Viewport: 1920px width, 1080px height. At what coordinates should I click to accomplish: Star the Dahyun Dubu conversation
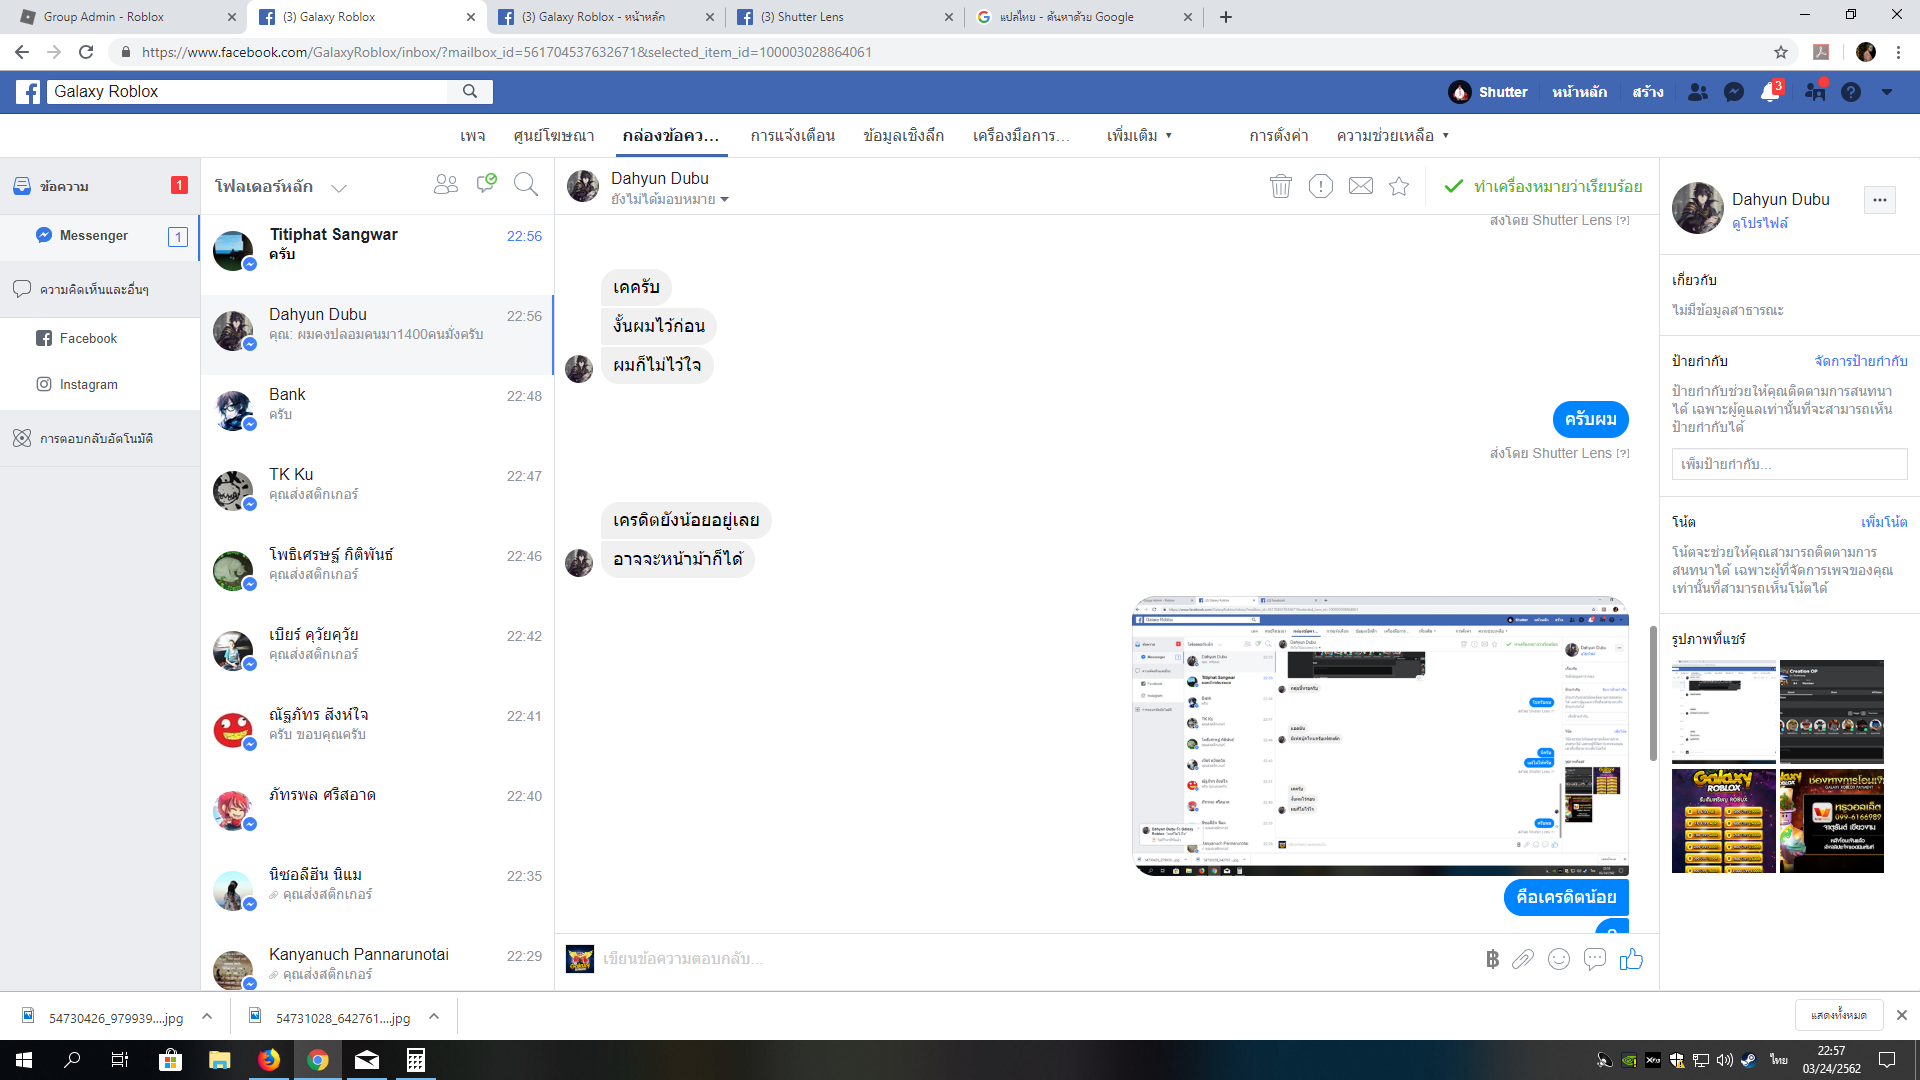(1399, 186)
